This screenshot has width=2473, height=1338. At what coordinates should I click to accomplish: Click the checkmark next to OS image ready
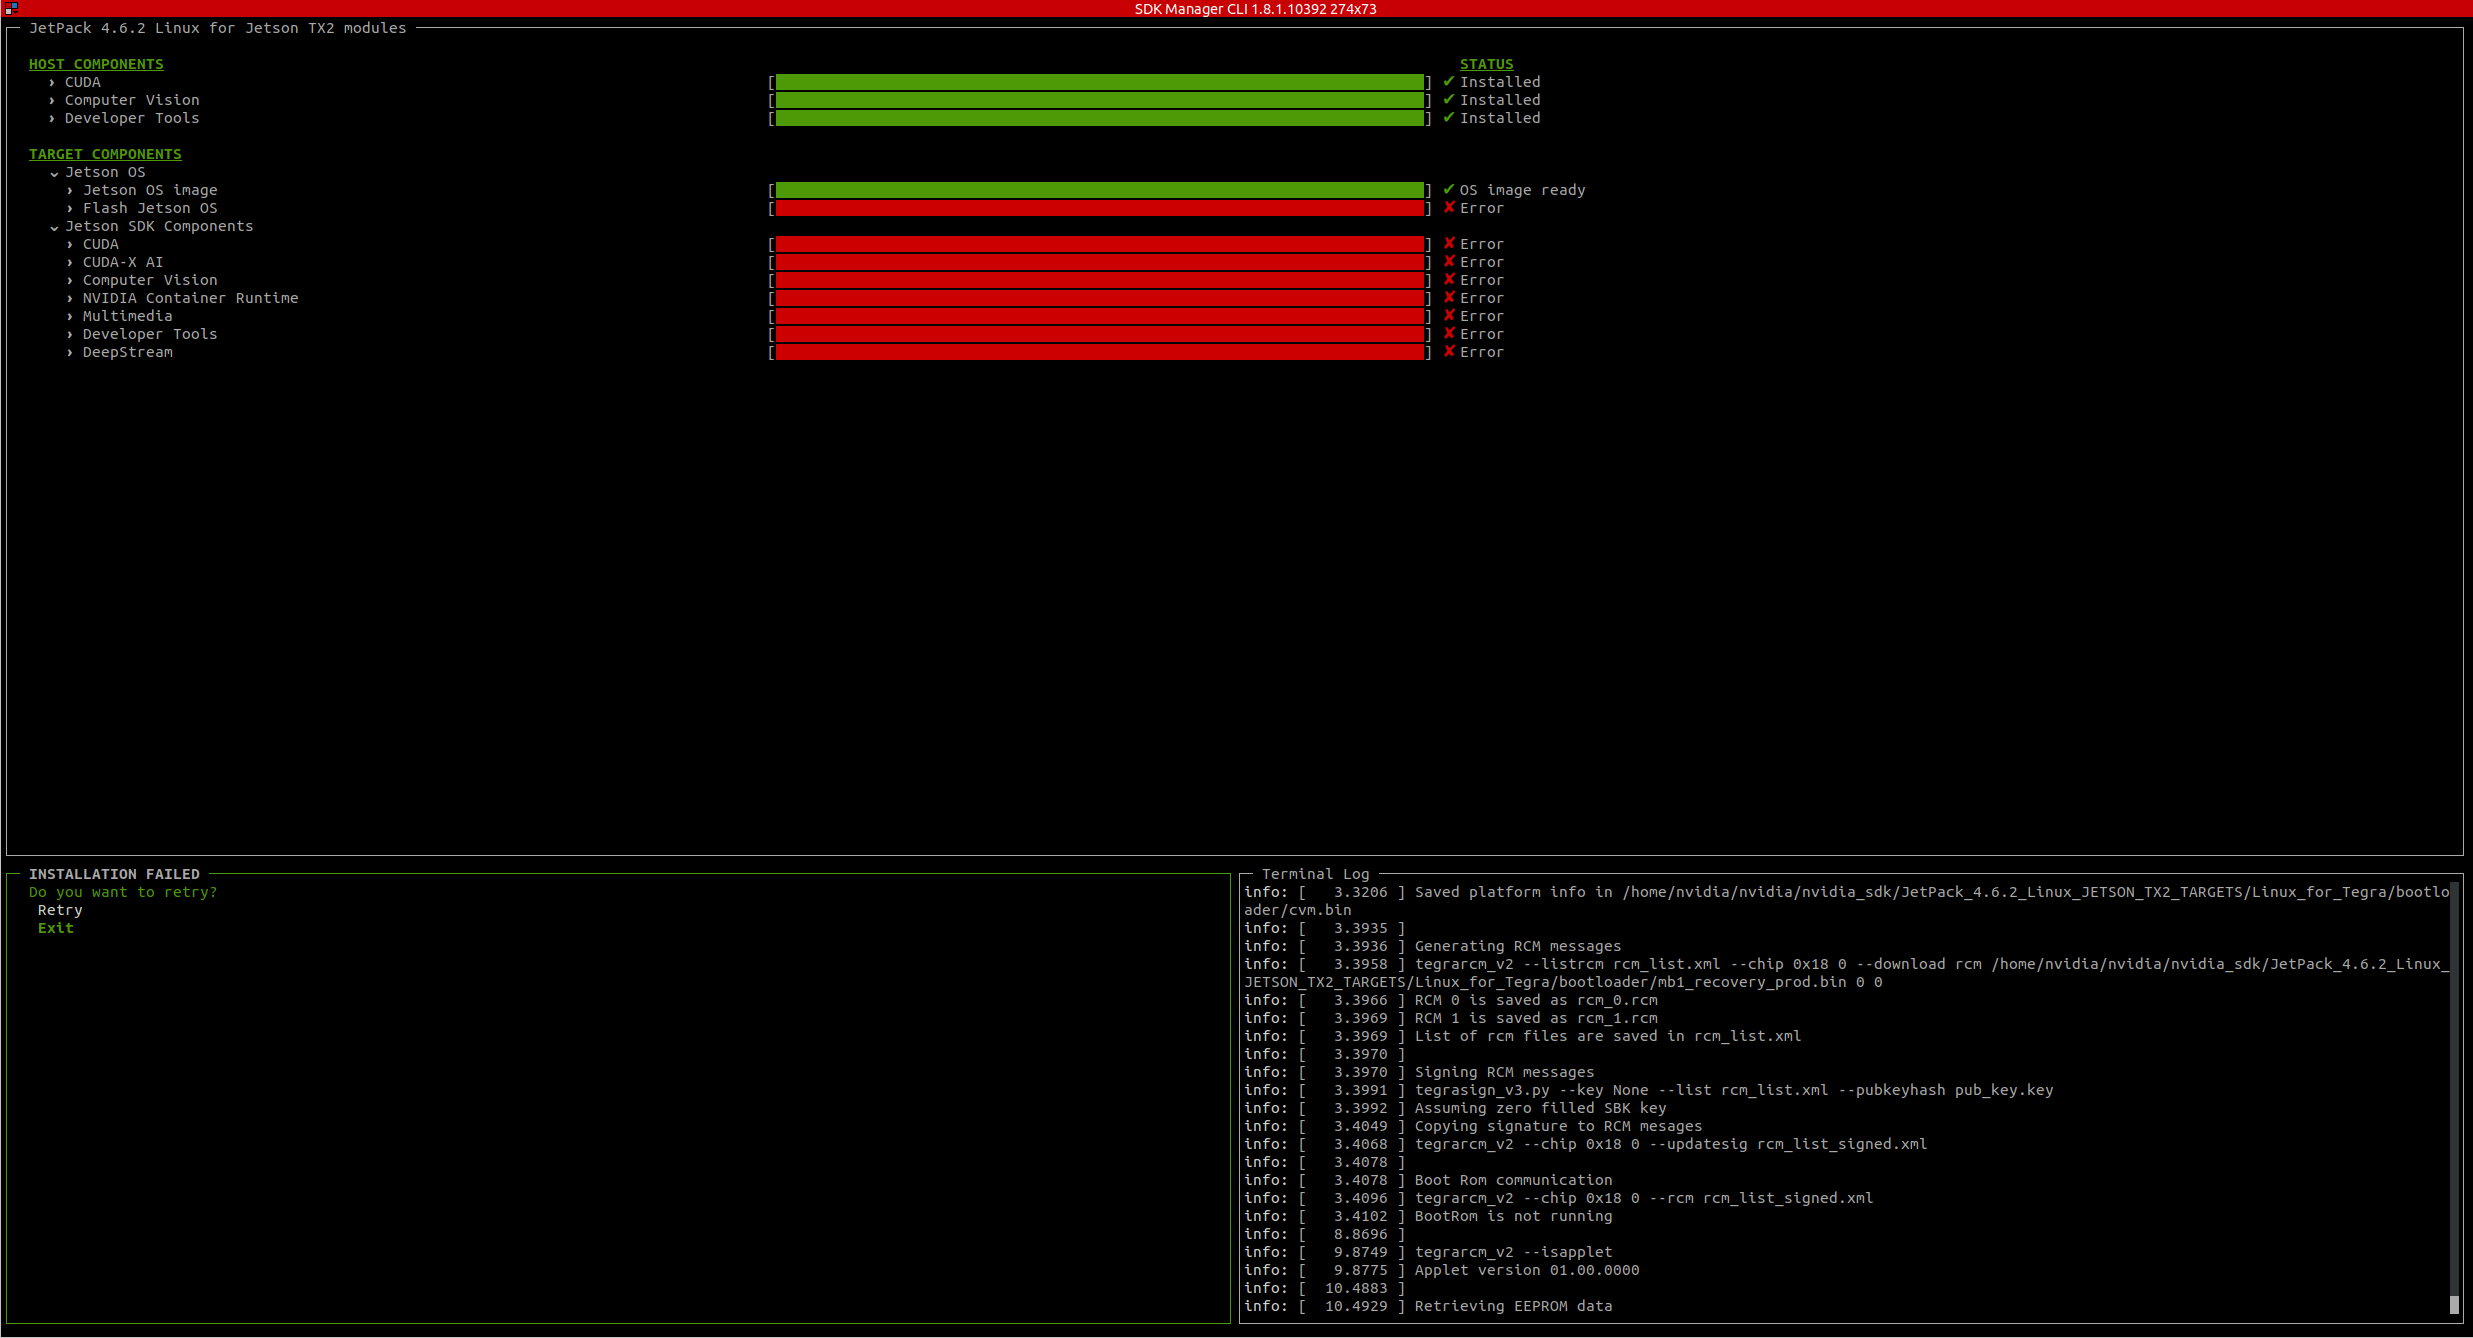[x=1449, y=190]
